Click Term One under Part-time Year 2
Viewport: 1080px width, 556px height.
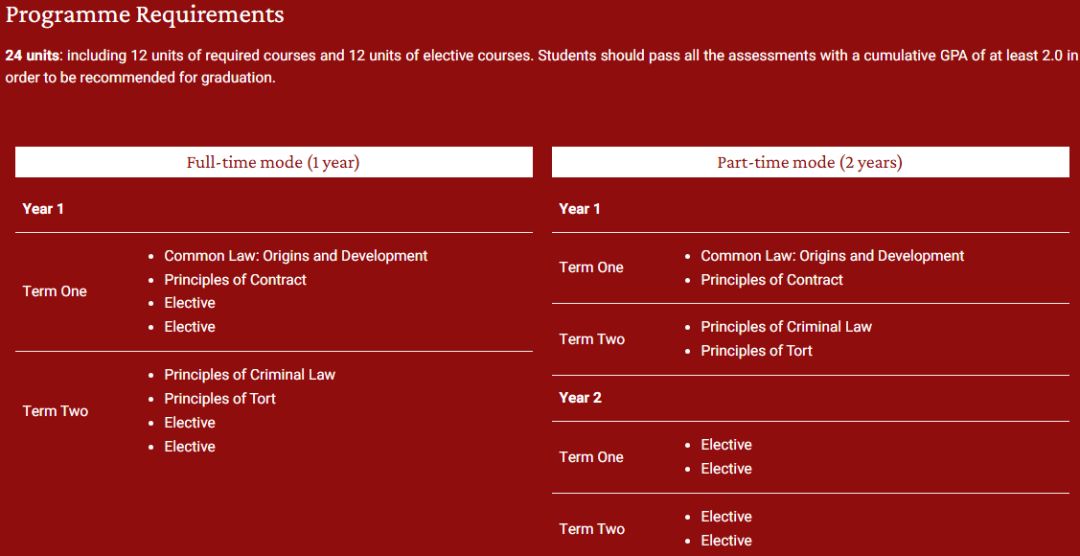click(591, 457)
